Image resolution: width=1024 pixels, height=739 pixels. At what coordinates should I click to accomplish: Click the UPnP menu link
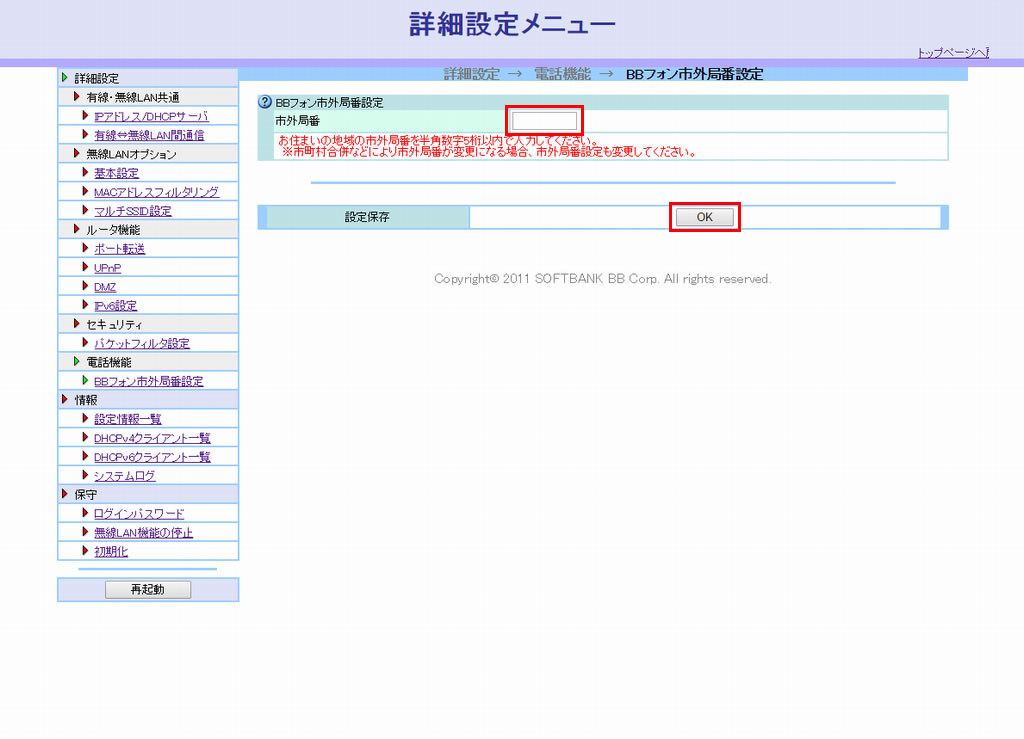tap(107, 268)
